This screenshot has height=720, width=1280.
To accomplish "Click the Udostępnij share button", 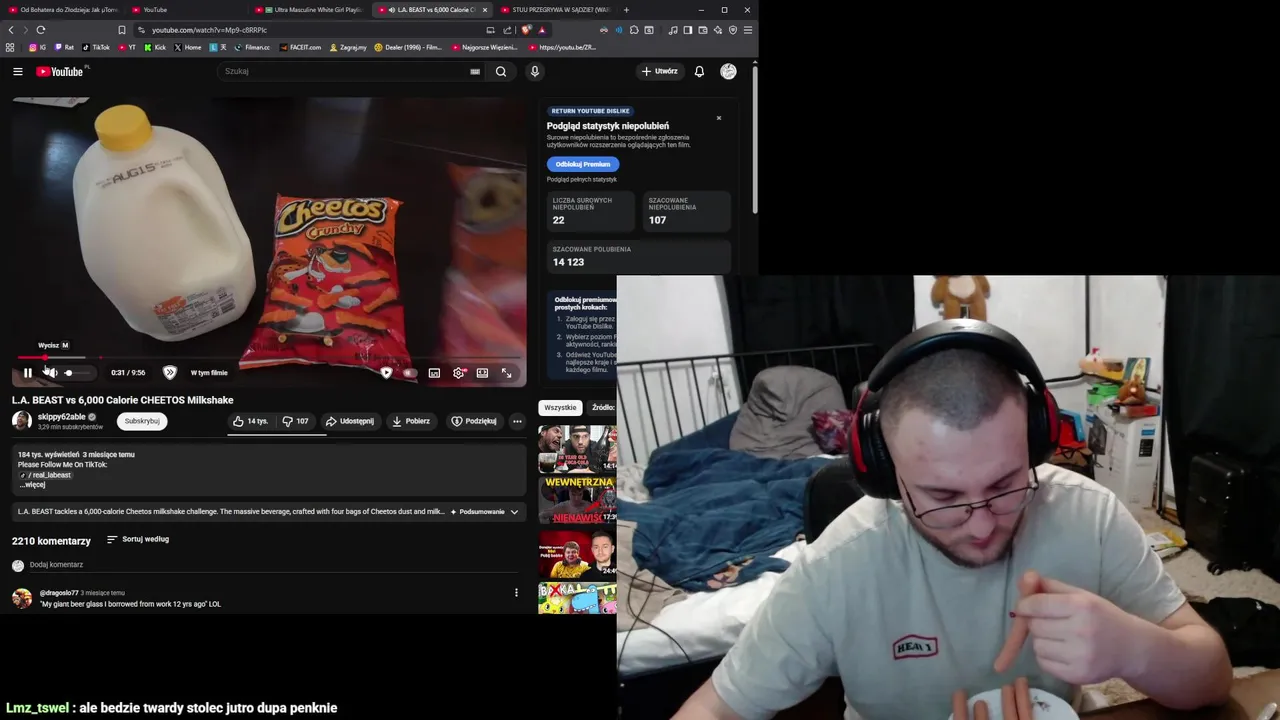I will point(350,421).
